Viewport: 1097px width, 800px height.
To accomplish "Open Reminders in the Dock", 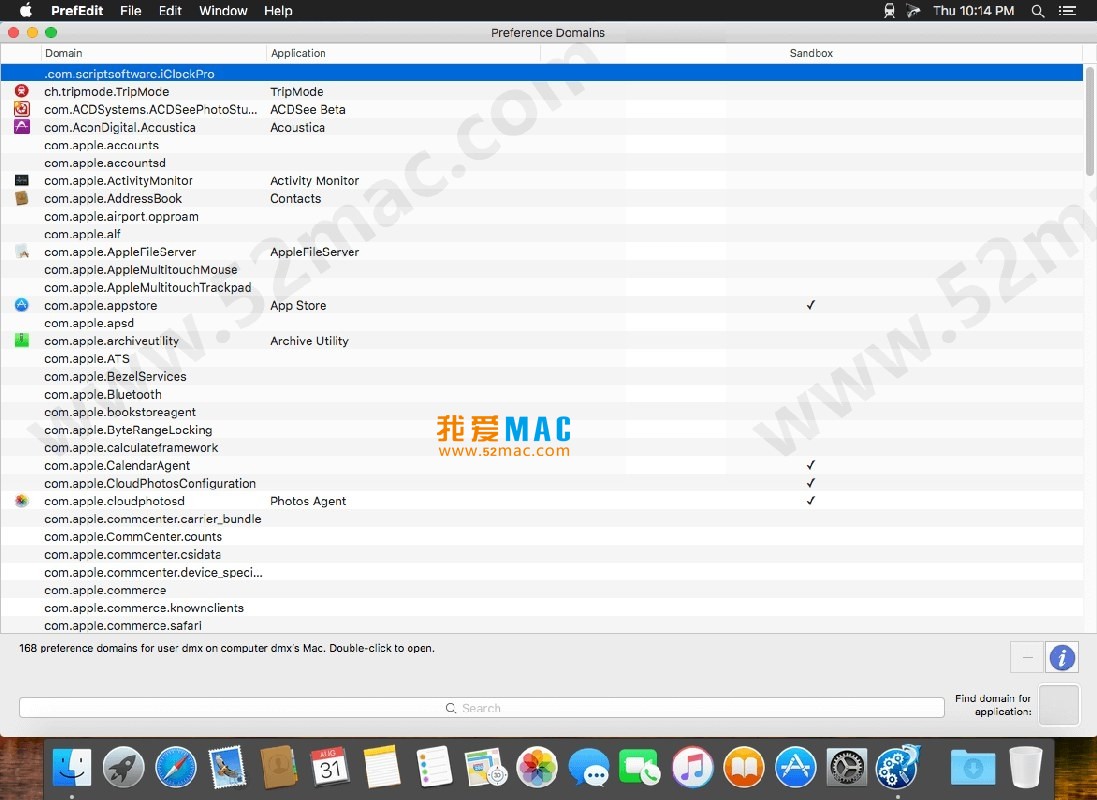I will click(x=434, y=768).
